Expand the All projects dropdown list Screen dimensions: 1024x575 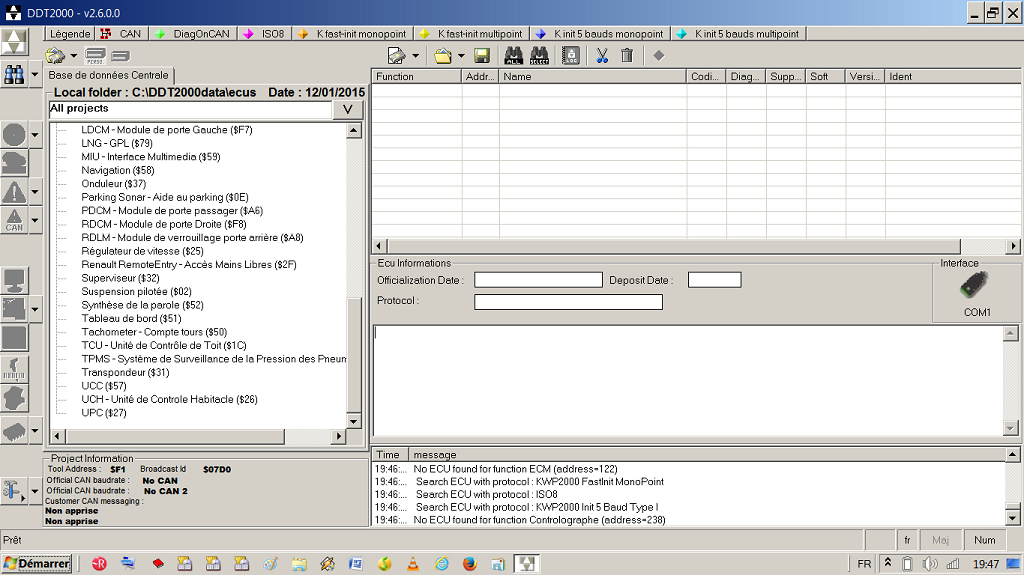347,109
